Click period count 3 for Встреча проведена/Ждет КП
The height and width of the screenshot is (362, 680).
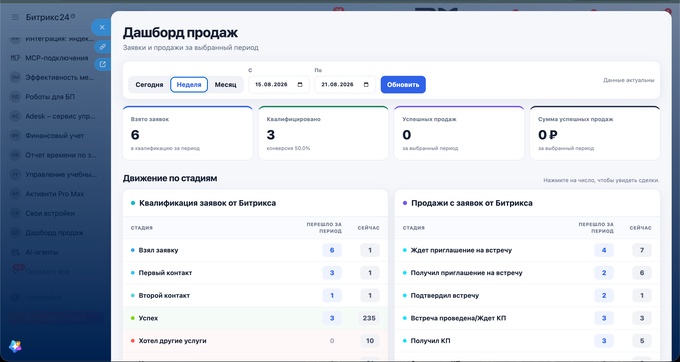coord(604,318)
